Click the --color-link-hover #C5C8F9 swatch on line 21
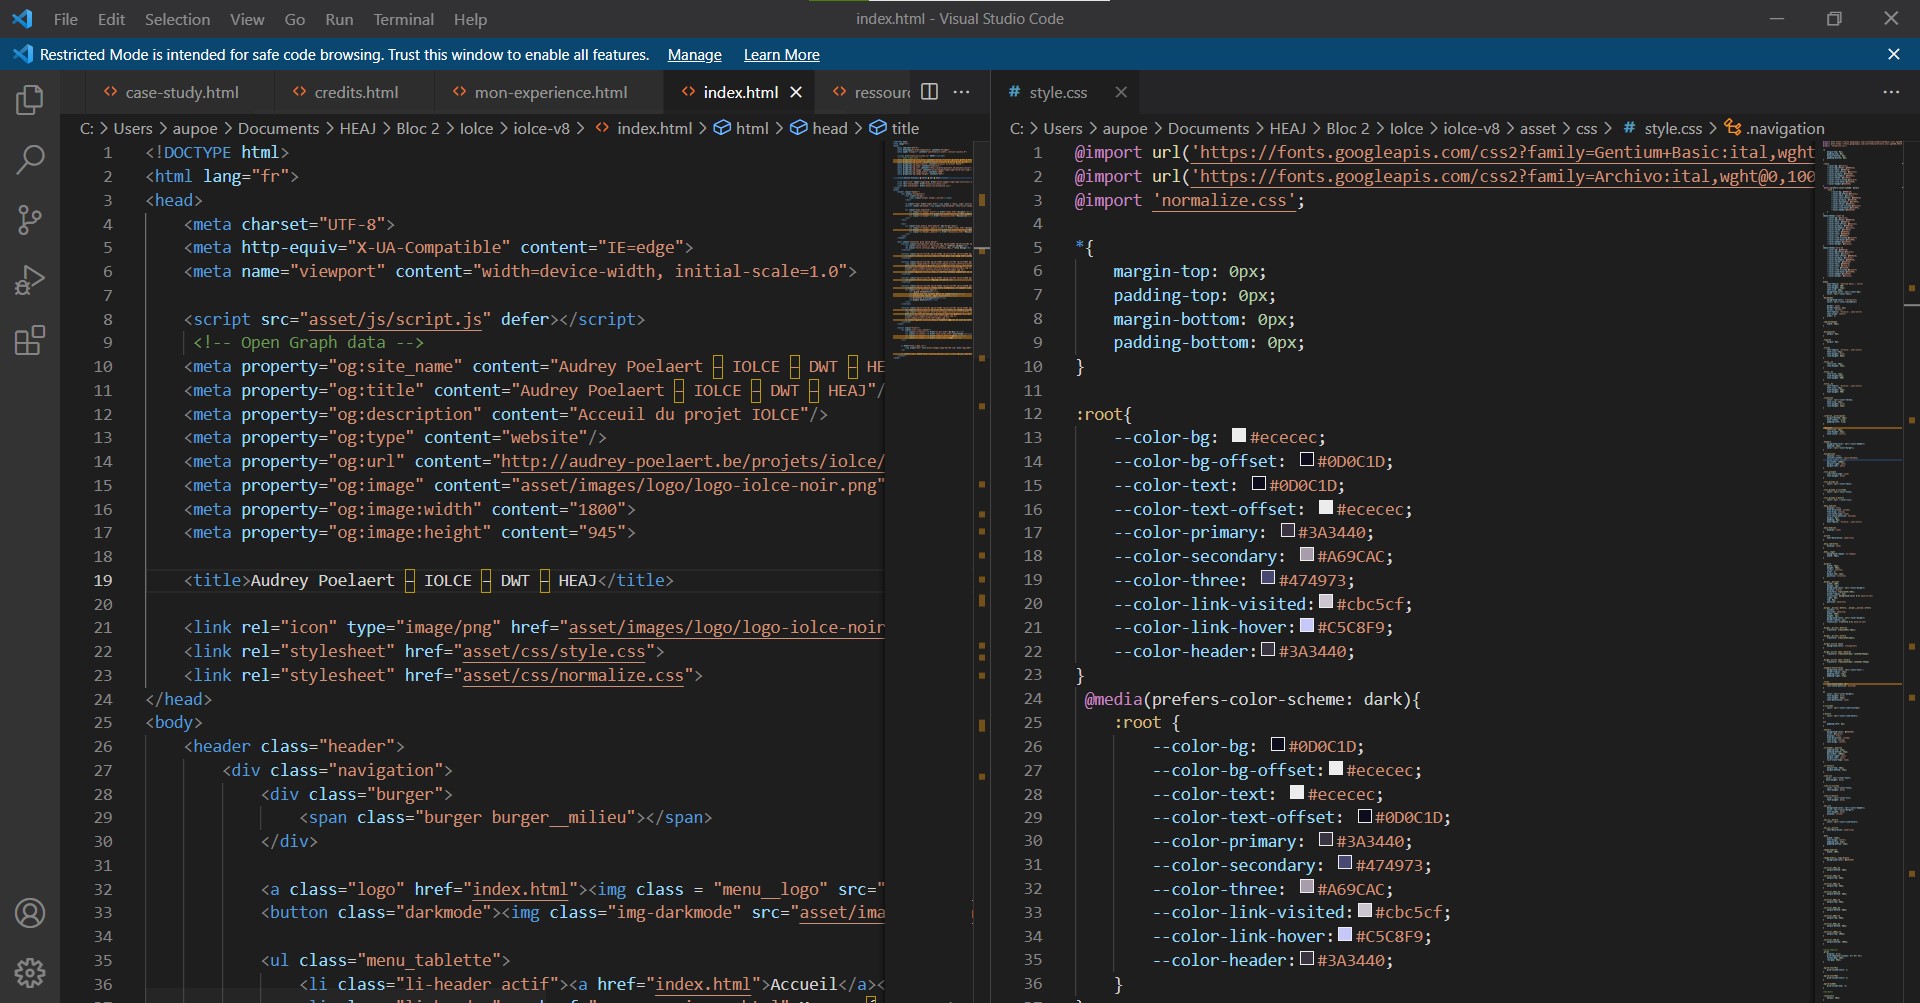 pos(1306,625)
